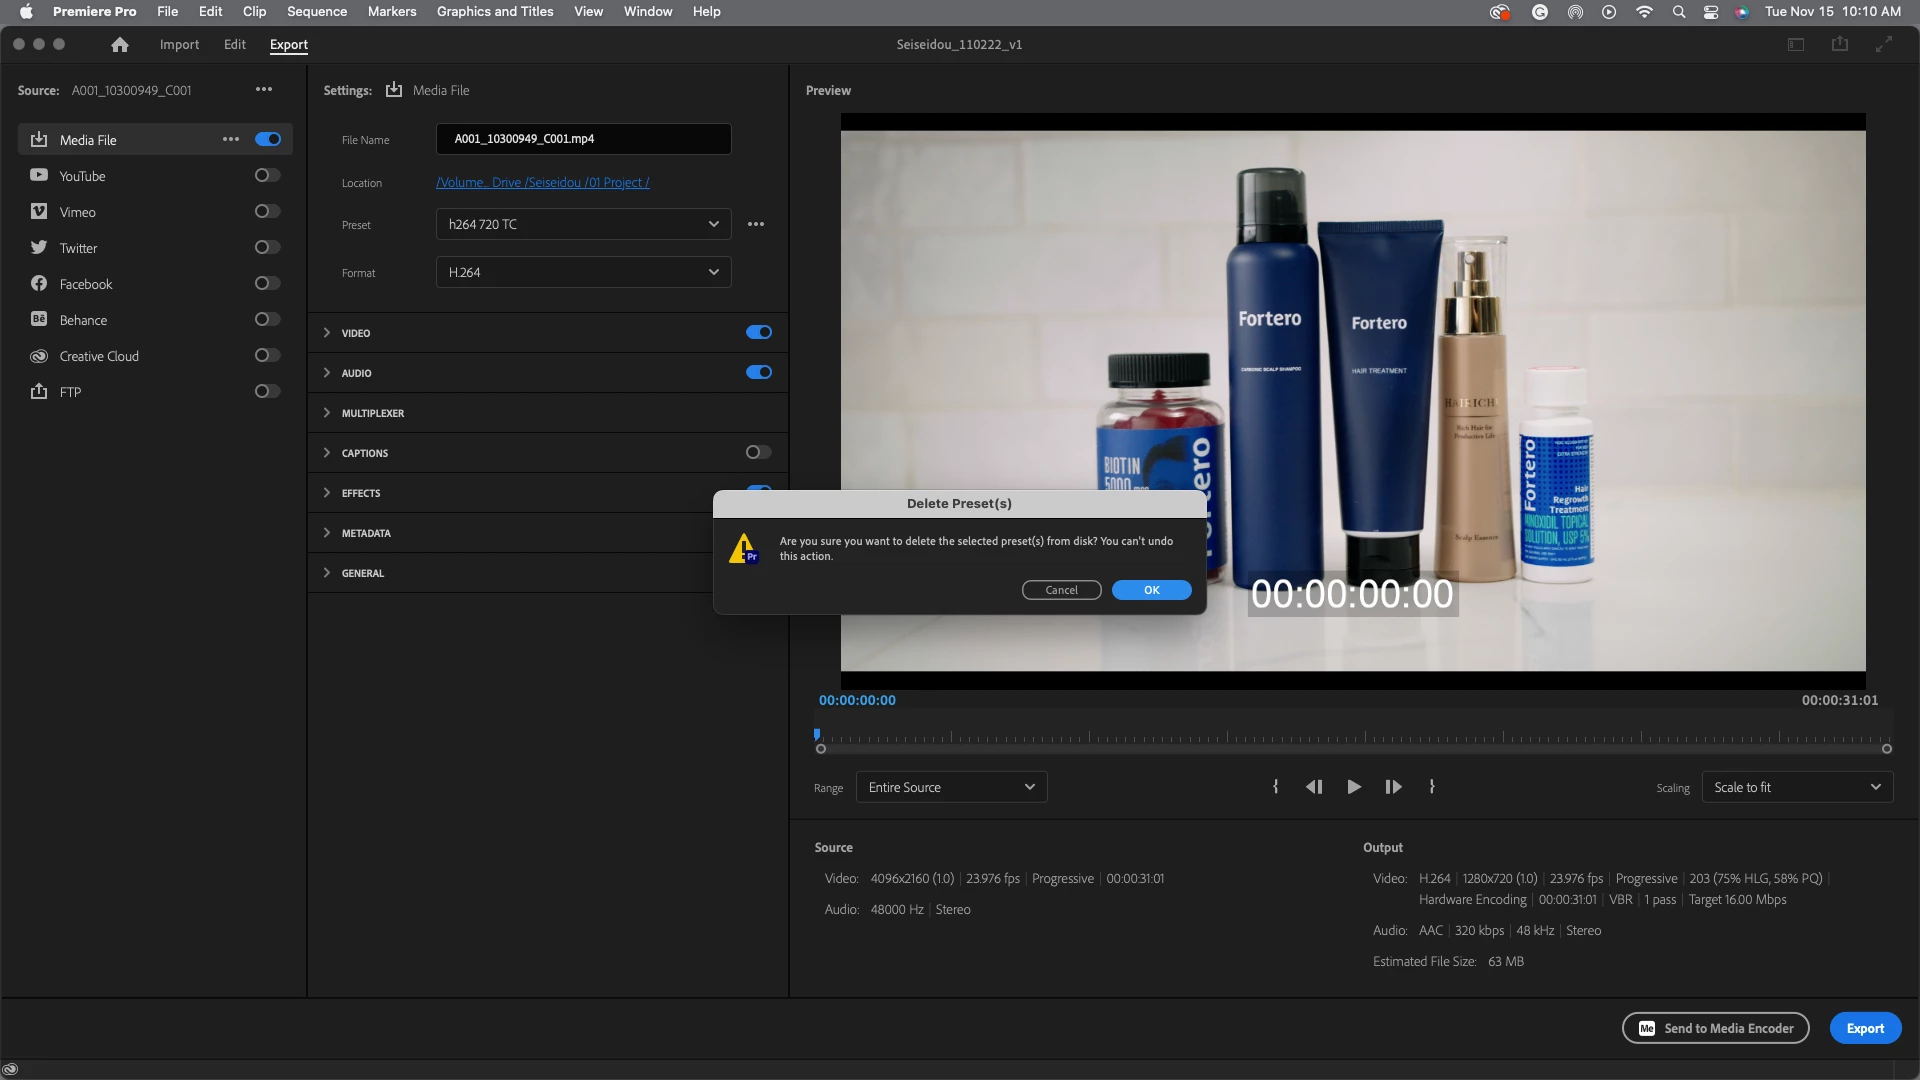Click the File Name input field
This screenshot has width=1920, height=1080.
coord(583,139)
